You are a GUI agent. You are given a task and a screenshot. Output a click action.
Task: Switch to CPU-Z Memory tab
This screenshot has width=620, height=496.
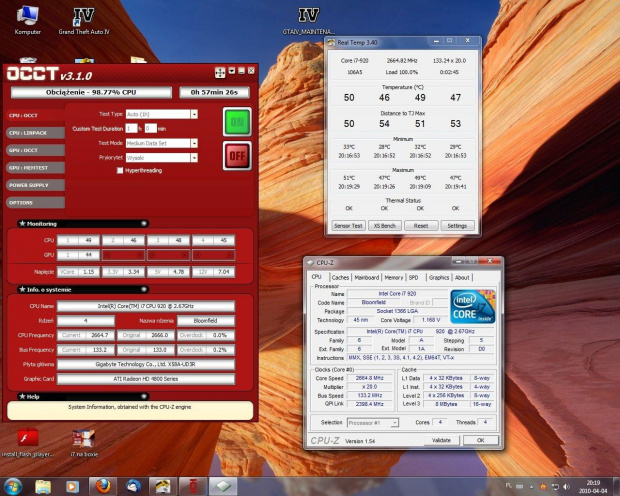pos(394,278)
